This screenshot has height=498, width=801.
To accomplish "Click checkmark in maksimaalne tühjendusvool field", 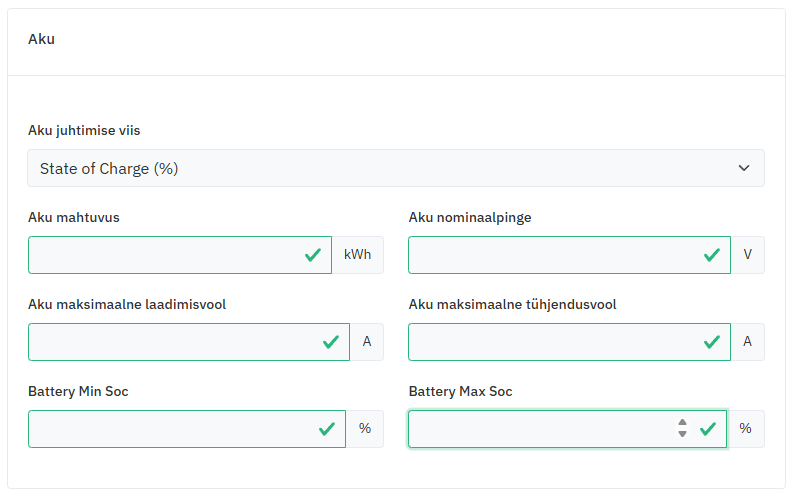I will point(712,342).
